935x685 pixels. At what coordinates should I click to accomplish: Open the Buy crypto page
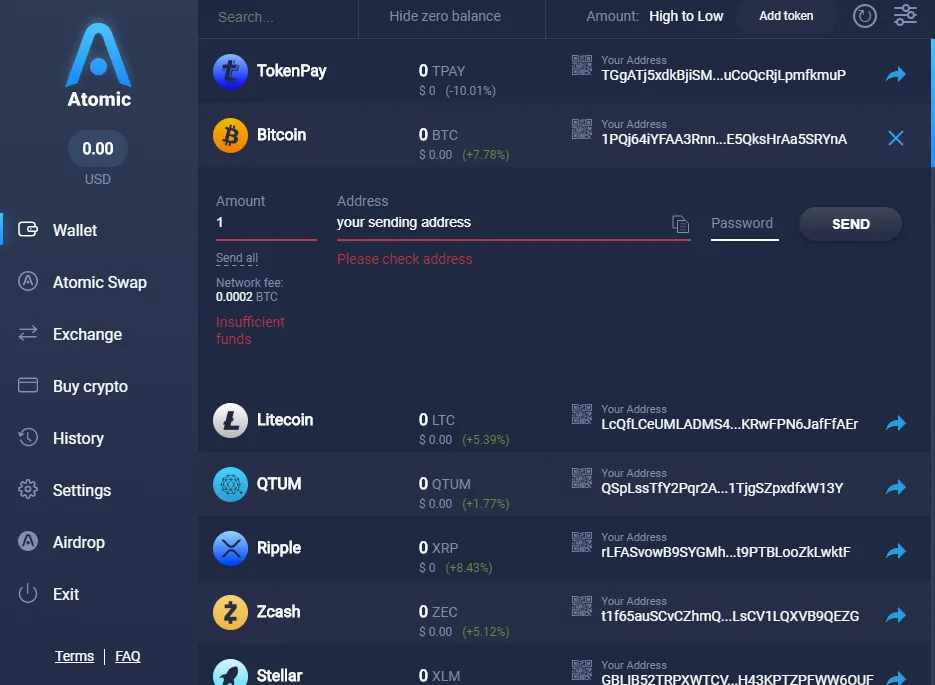point(90,386)
